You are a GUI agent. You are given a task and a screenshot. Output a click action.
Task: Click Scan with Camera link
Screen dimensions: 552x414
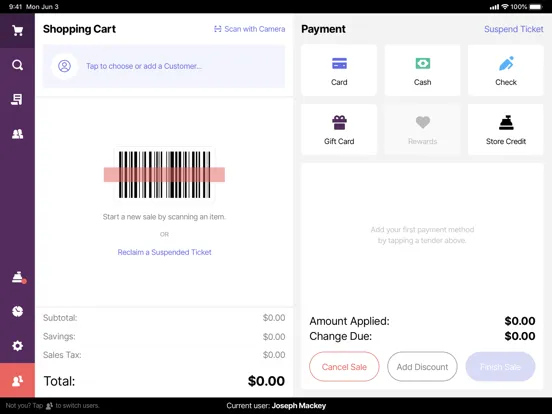pos(250,29)
